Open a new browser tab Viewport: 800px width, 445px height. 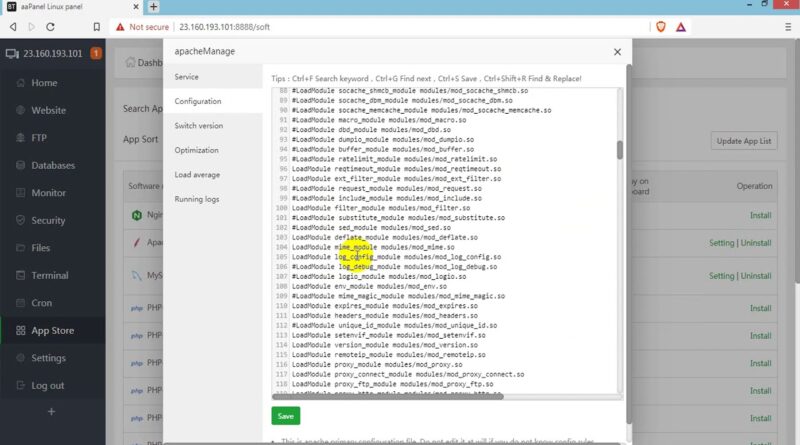pos(153,7)
